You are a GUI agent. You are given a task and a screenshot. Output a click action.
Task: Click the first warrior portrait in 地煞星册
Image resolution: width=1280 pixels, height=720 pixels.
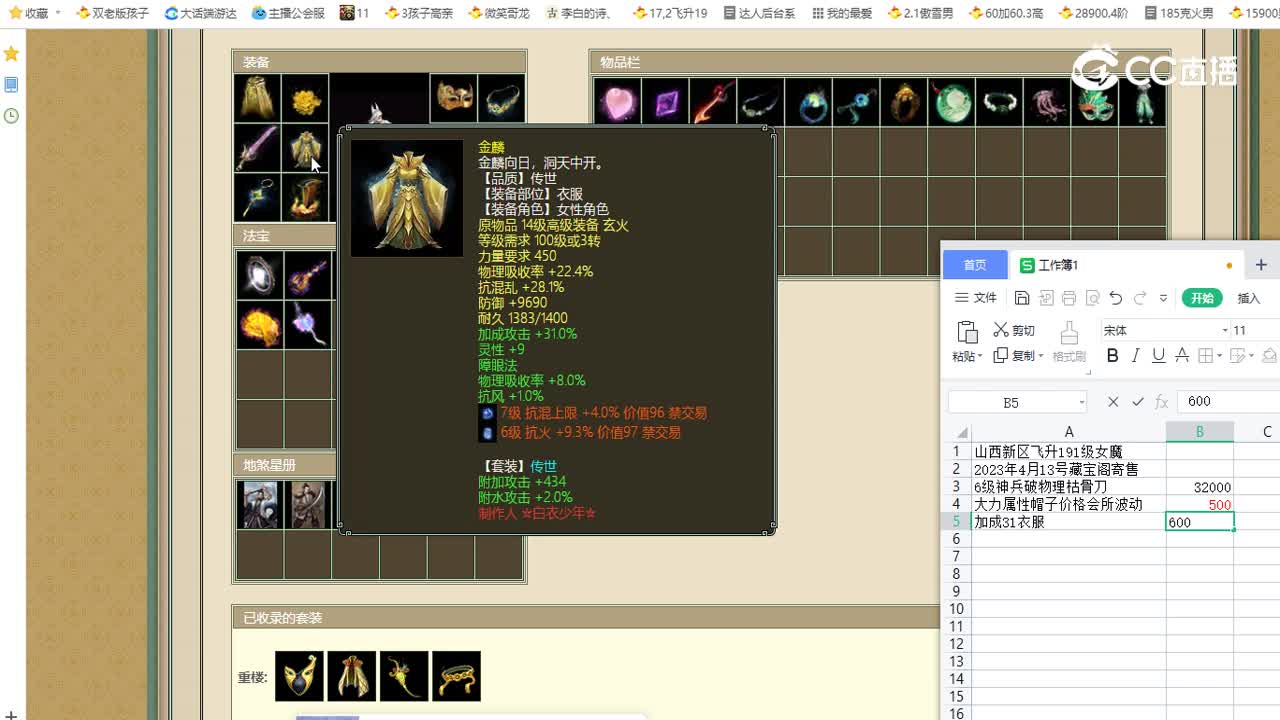point(260,505)
